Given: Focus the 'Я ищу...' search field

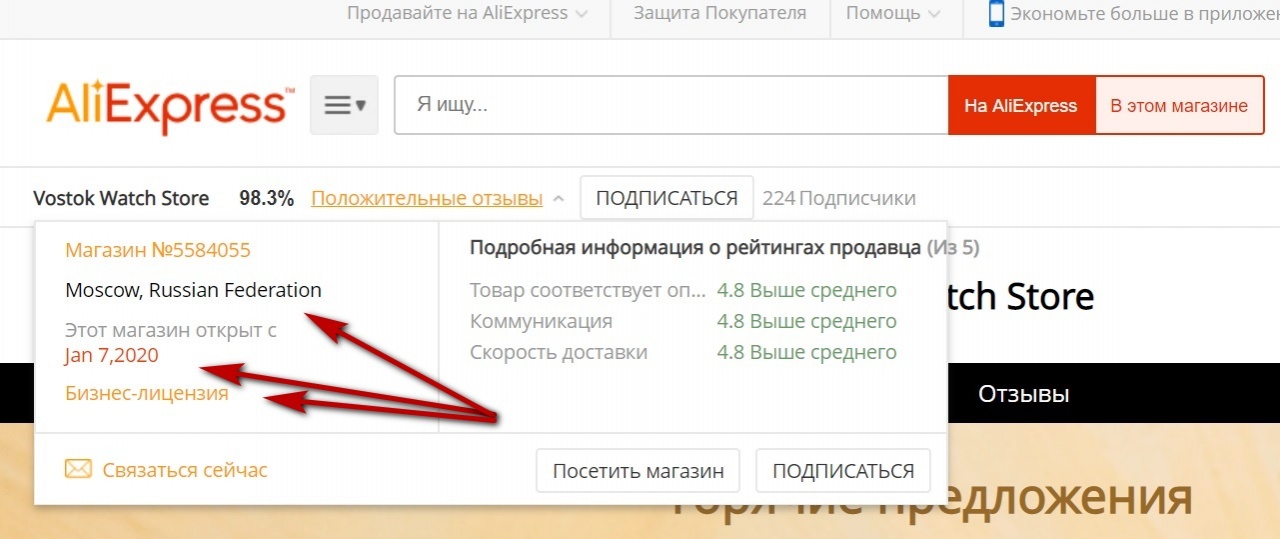Looking at the screenshot, I should [670, 105].
